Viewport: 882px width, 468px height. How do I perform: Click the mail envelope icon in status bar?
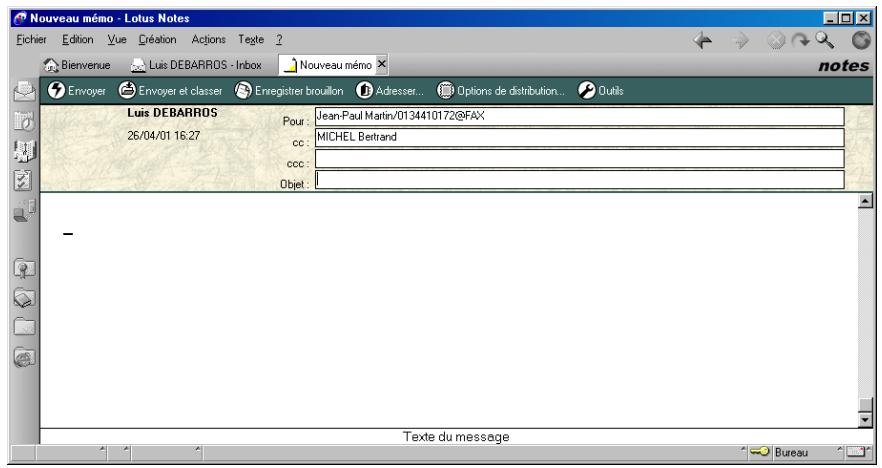856,452
